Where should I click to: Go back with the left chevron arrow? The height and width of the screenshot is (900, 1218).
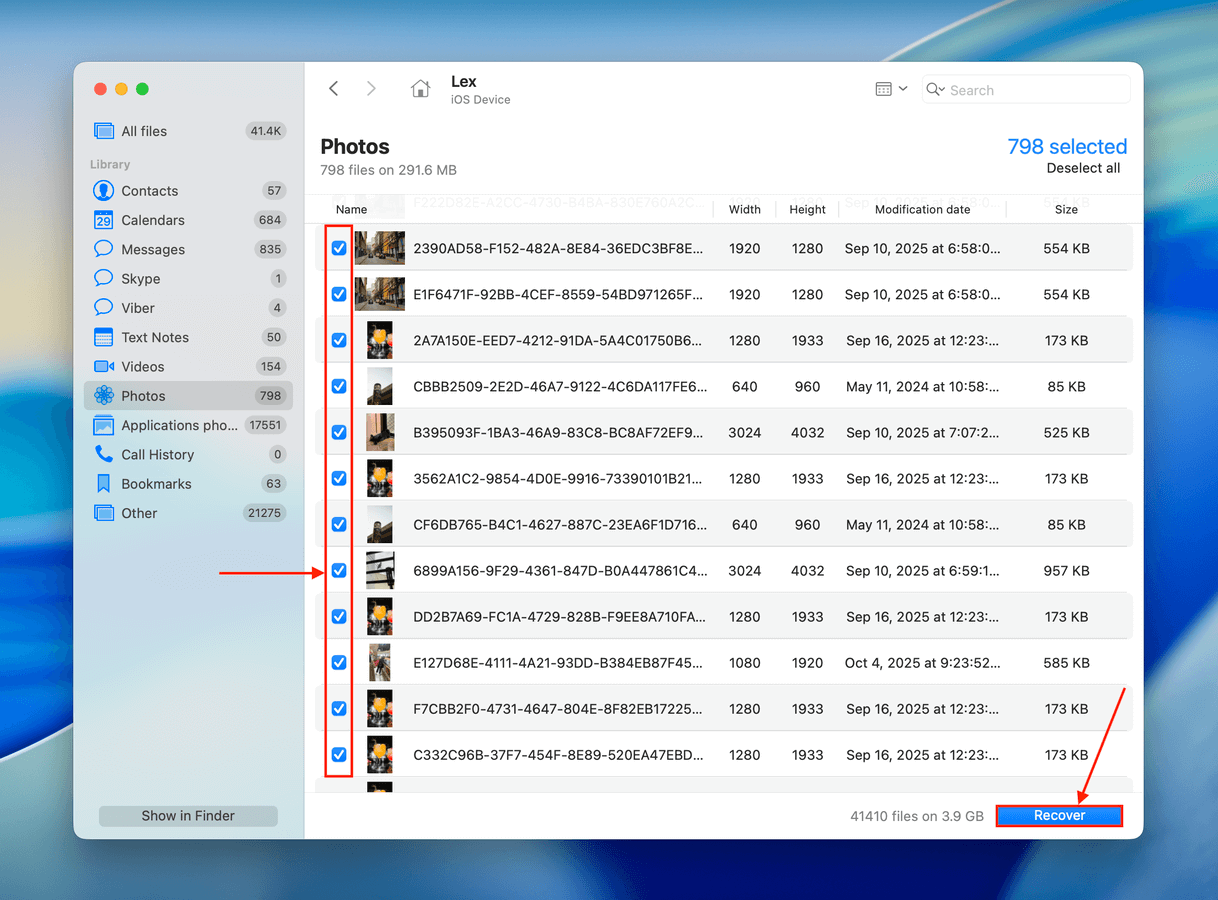coord(334,89)
